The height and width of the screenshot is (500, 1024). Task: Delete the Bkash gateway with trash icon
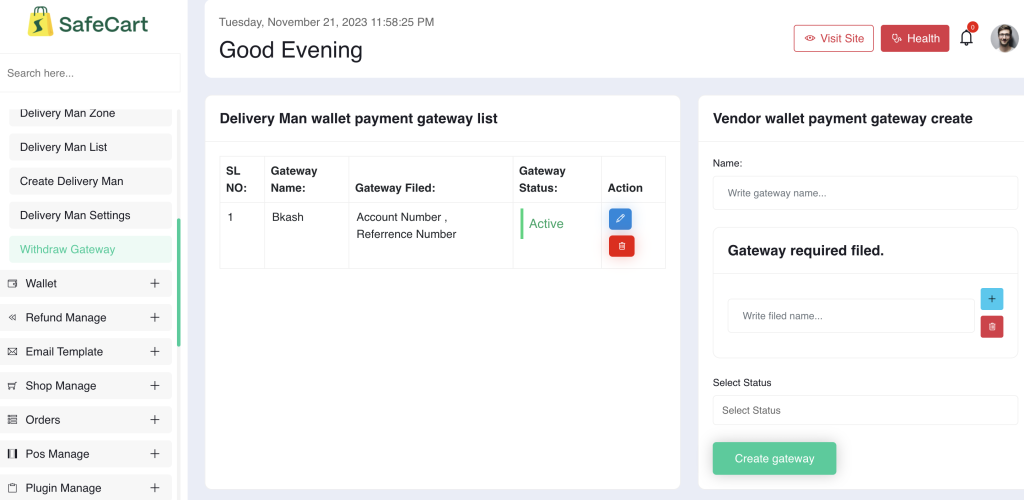(622, 246)
